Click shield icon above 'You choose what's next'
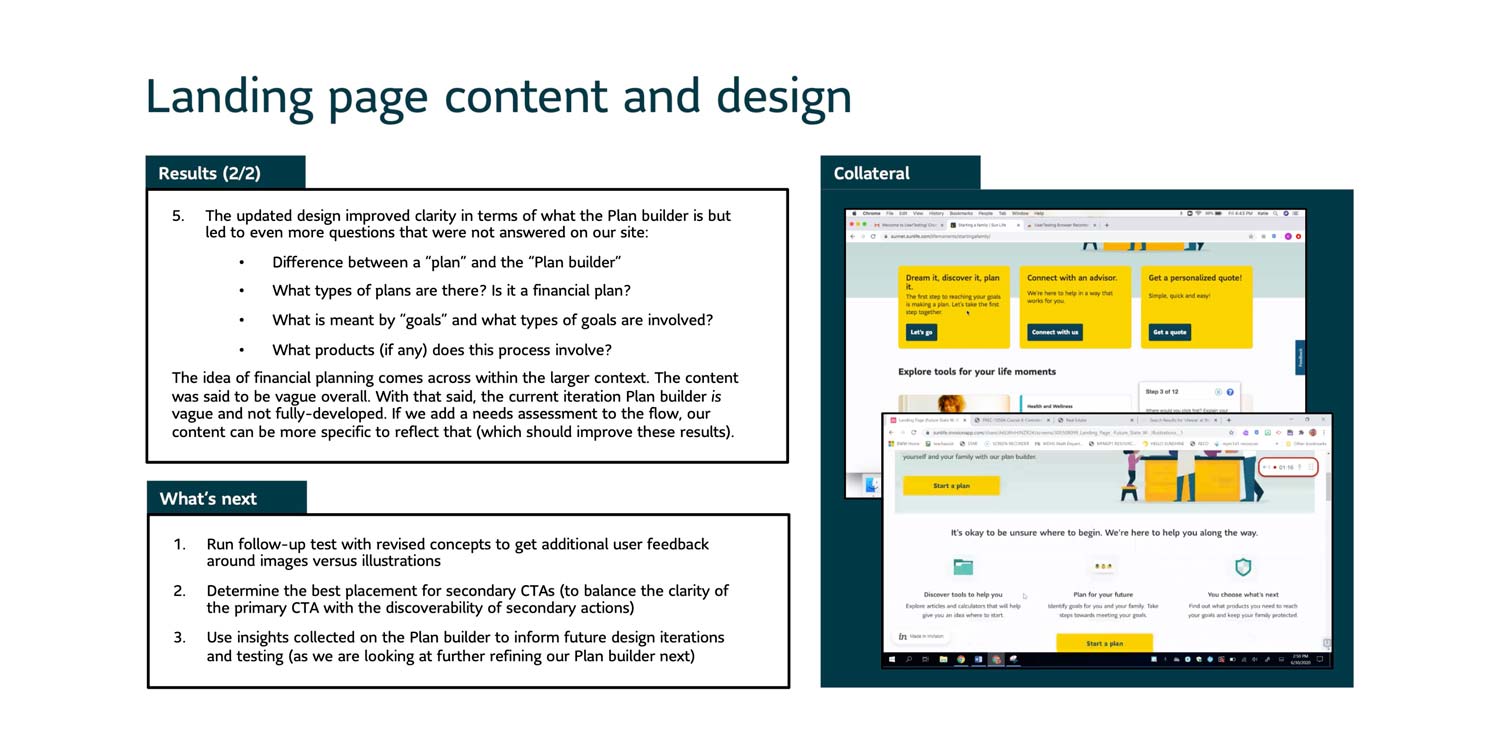Image resolution: width=1500 pixels, height=755 pixels. [1242, 567]
